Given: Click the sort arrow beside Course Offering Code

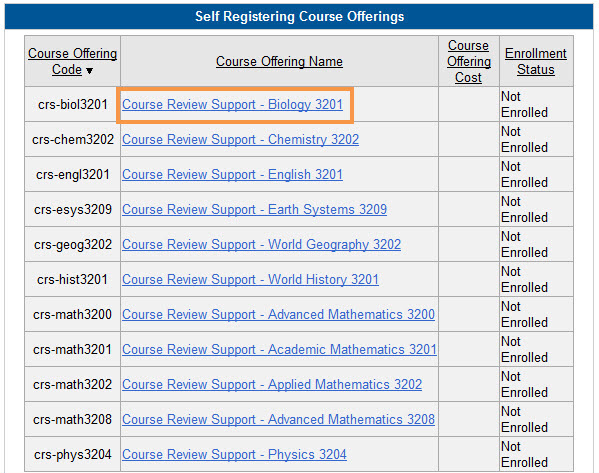Looking at the screenshot, I should coord(89,71).
